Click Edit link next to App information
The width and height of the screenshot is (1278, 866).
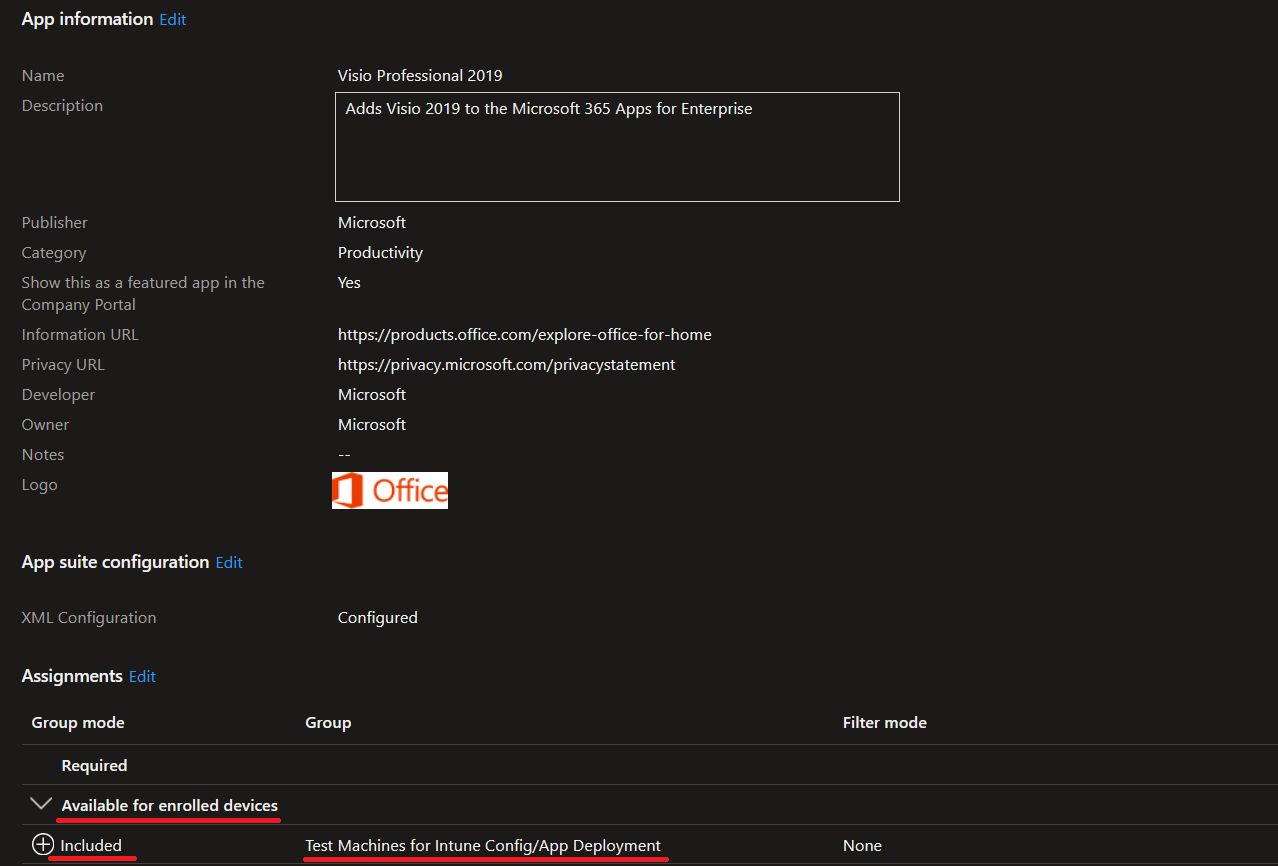pos(173,20)
